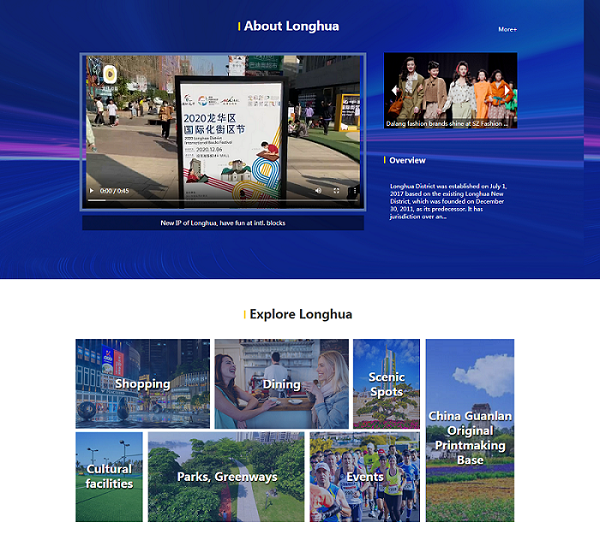Open video more options menu

click(x=354, y=190)
